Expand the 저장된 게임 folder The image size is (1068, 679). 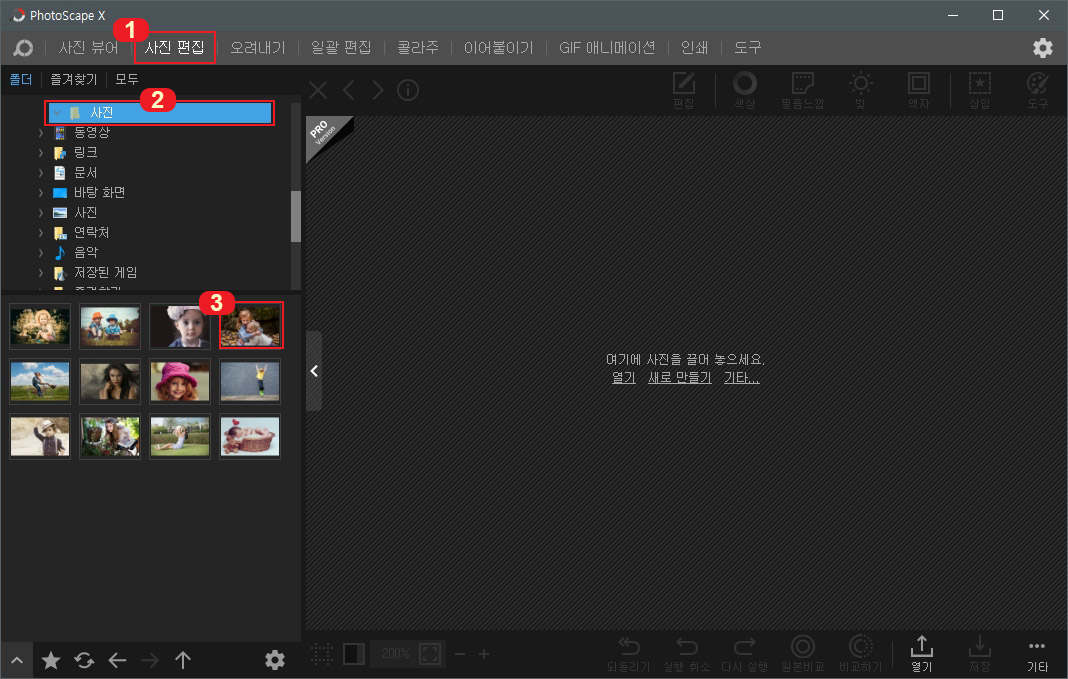point(41,272)
